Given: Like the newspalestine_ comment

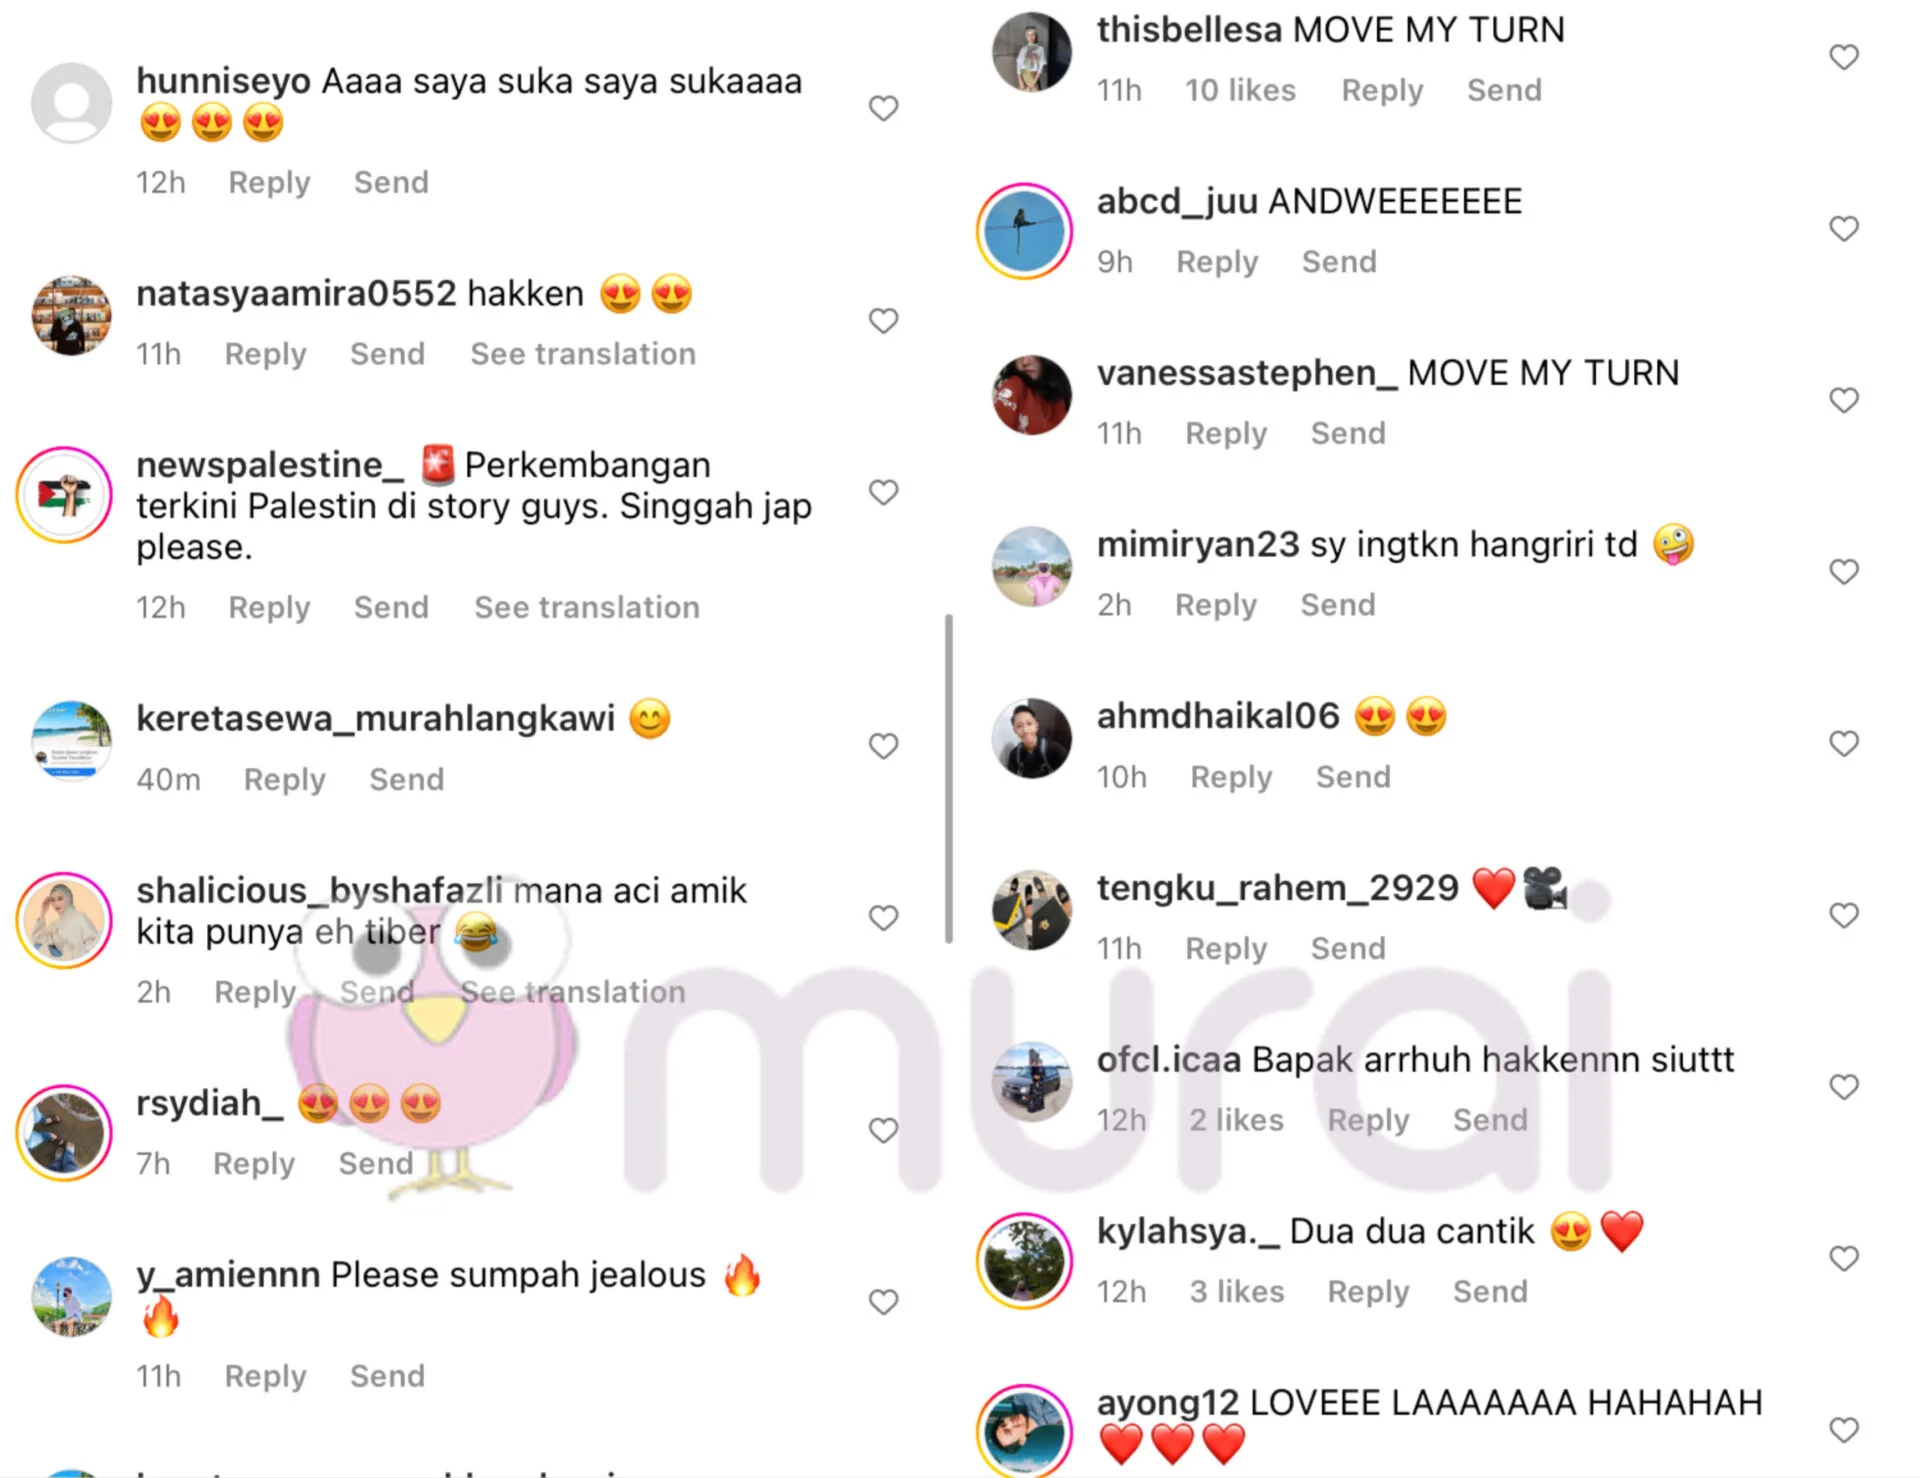Looking at the screenshot, I should coord(883,492).
